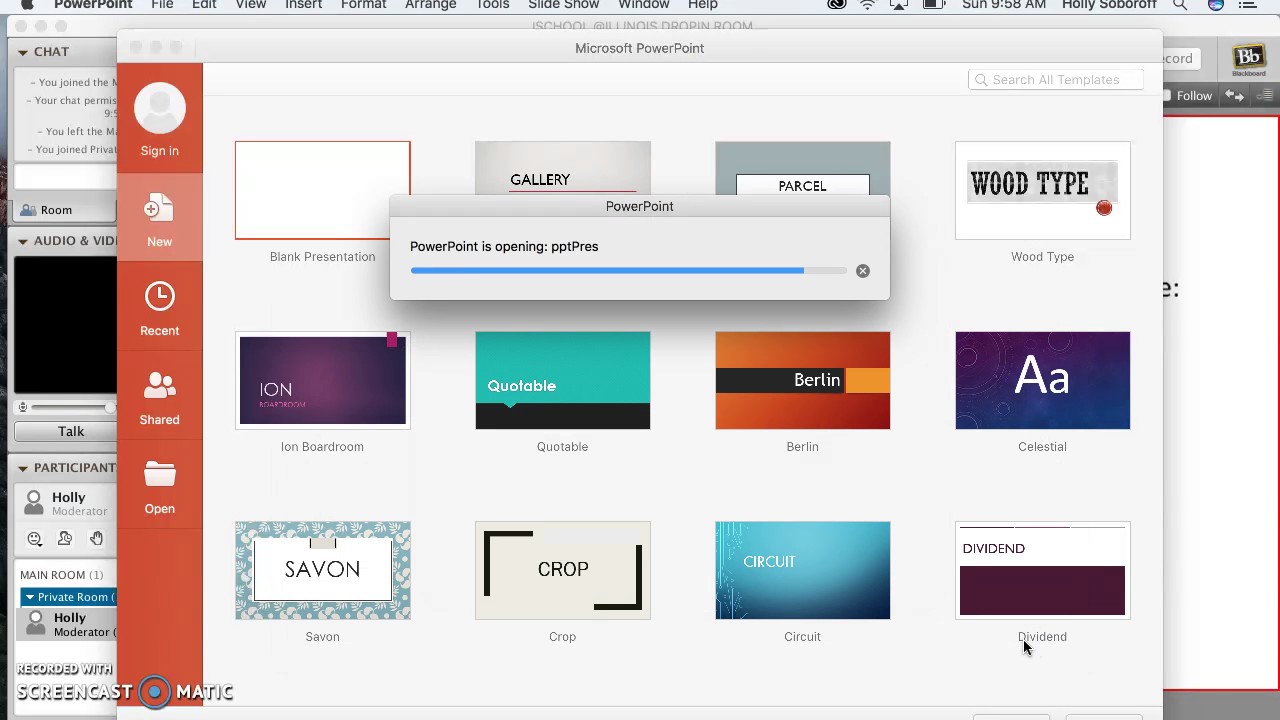Select the New sidebar icon
The image size is (1280, 720).
(159, 209)
